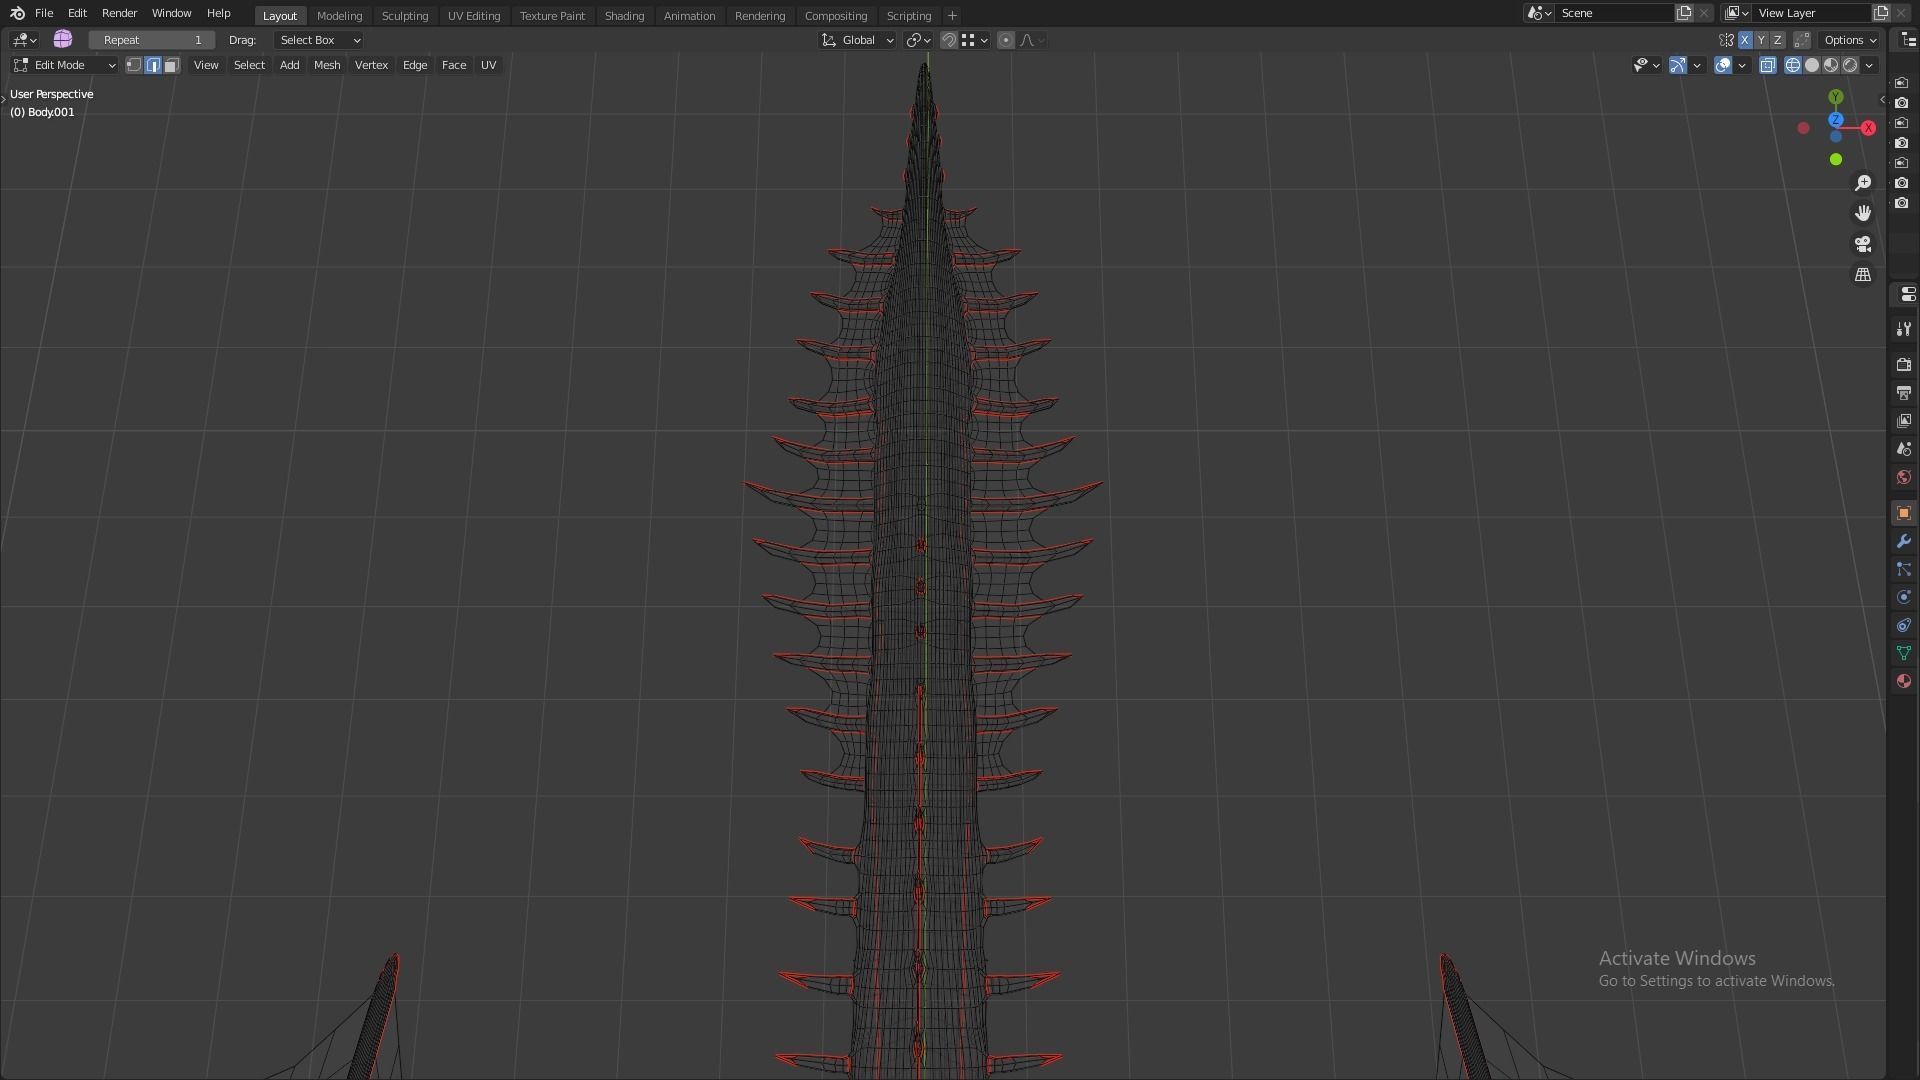Open Mesh menu
The height and width of the screenshot is (1080, 1920).
tap(327, 65)
